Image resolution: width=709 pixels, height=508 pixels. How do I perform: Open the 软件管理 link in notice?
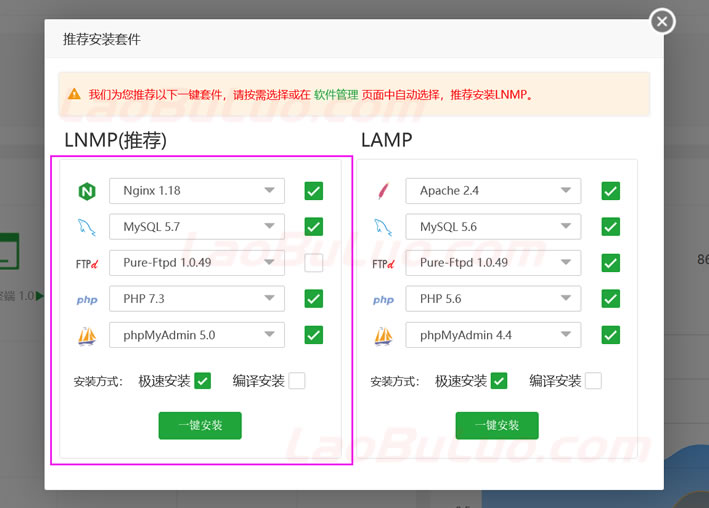(336, 95)
